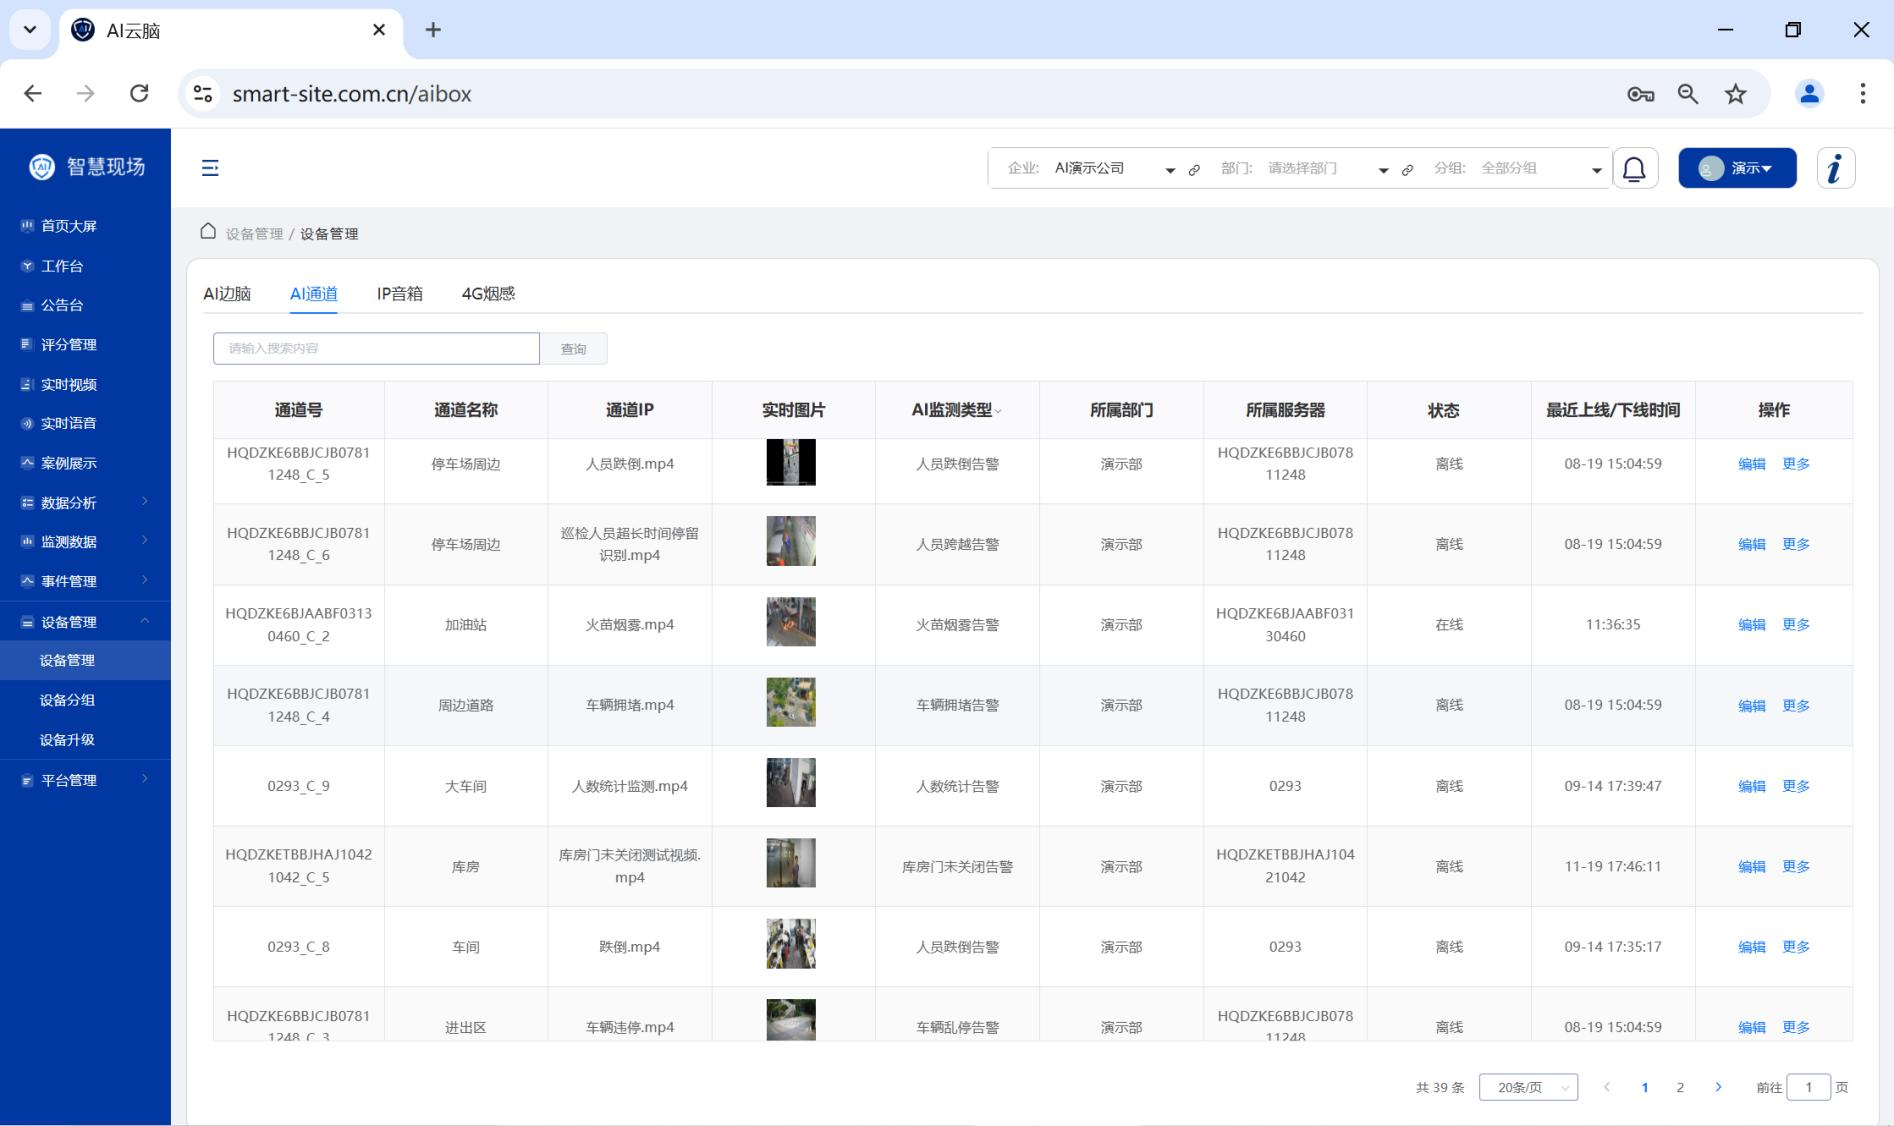This screenshot has width=1894, height=1126.
Task: Go to page 2
Action: (x=1680, y=1087)
